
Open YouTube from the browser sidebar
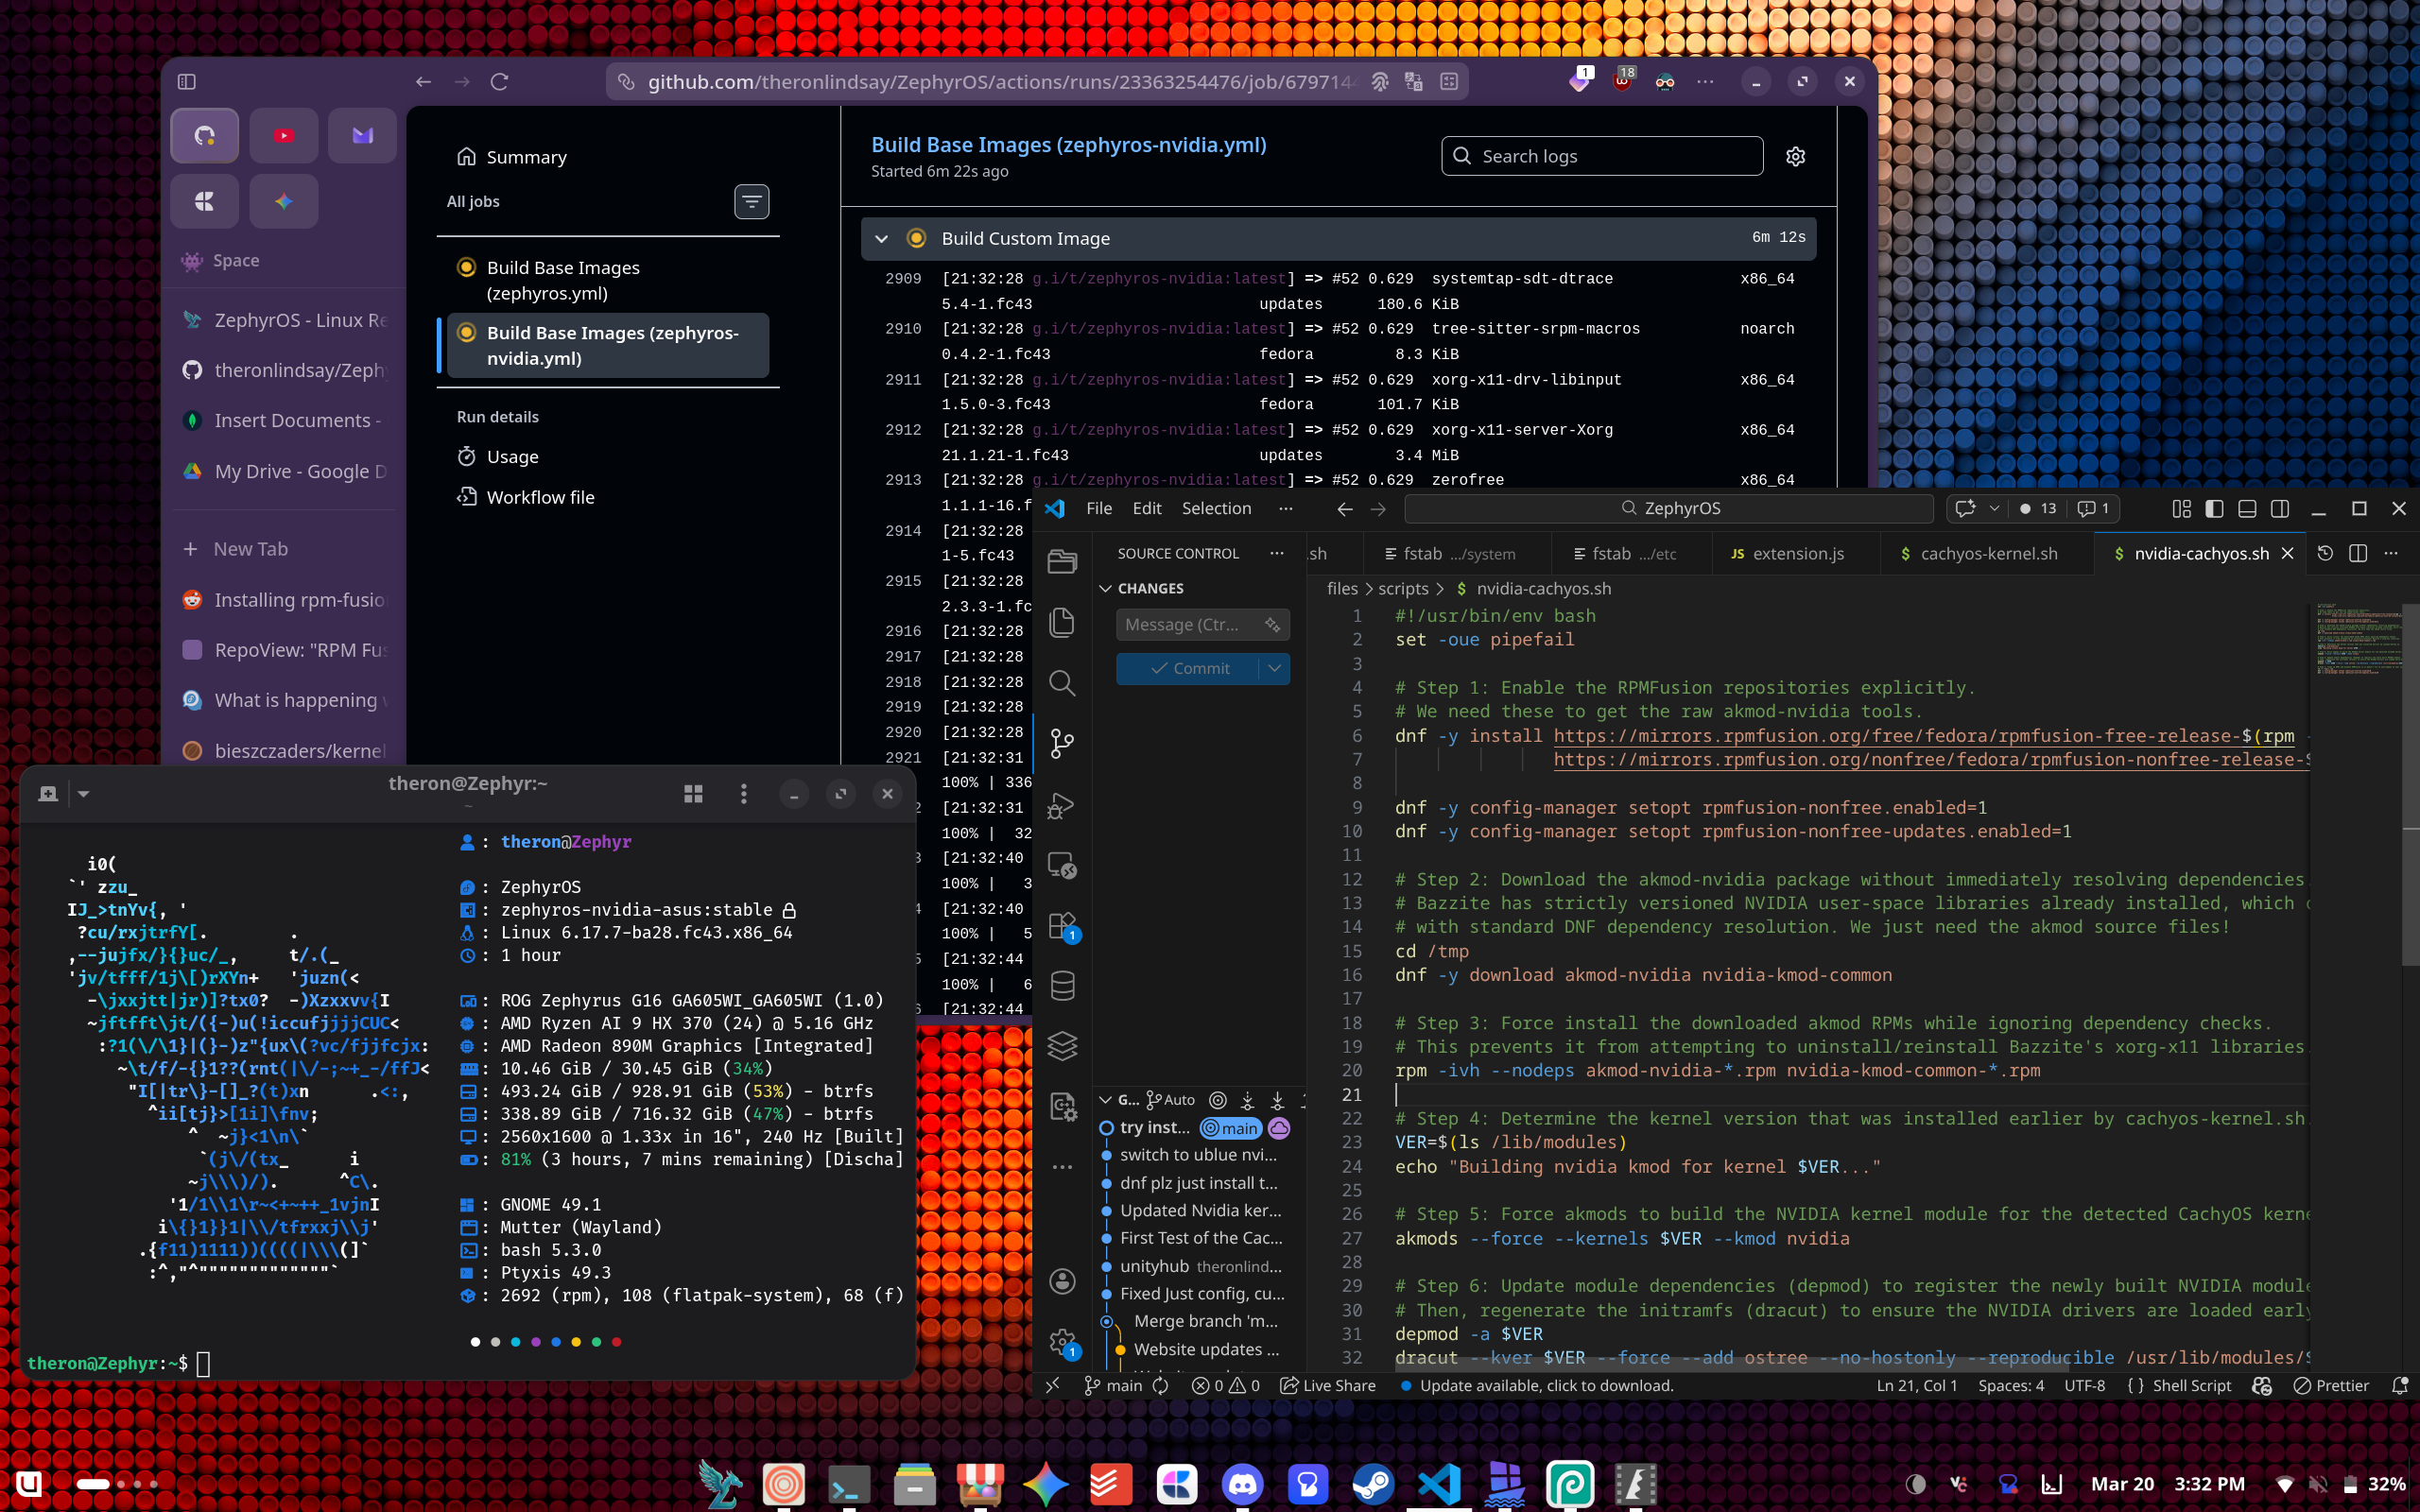tap(284, 135)
